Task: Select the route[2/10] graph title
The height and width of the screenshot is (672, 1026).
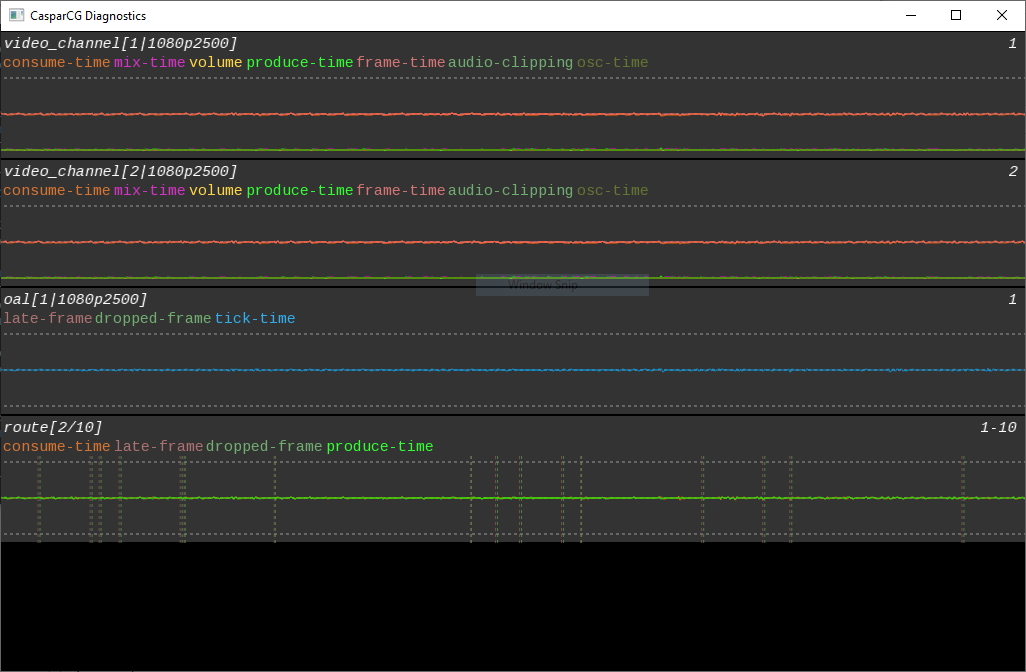Action: coord(53,427)
